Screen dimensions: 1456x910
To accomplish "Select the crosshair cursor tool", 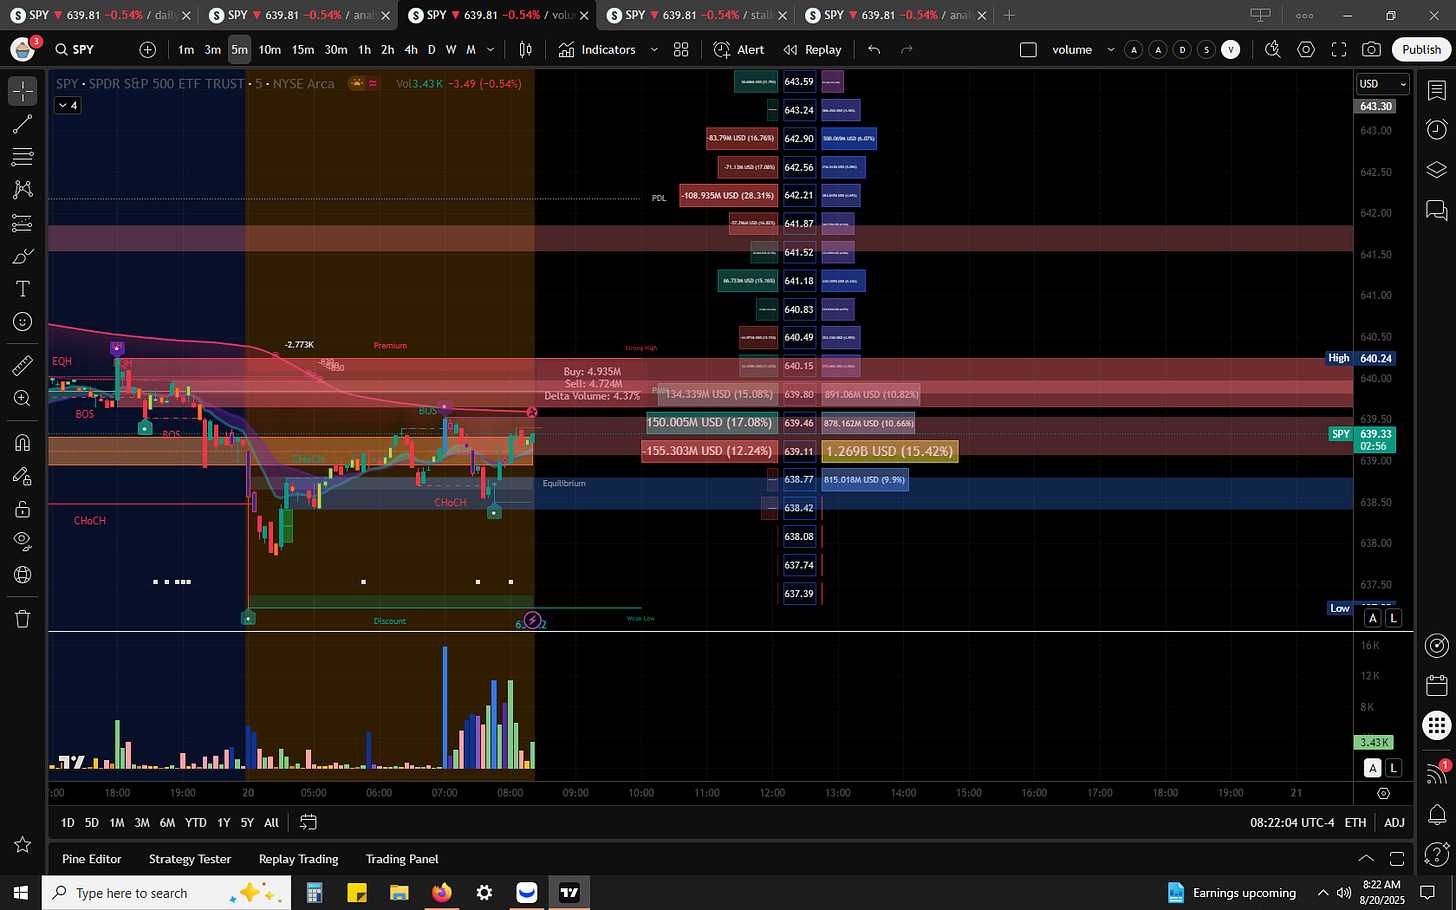I will point(22,91).
